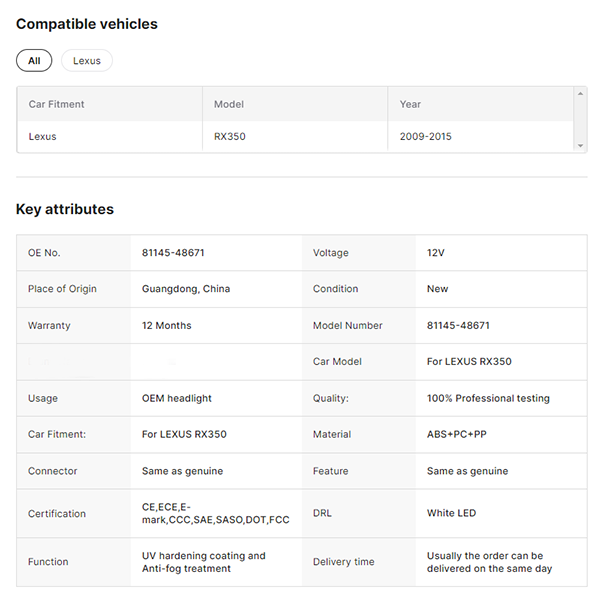This screenshot has width=600, height=600.
Task: Click the Key attributes heading
Action: (x=65, y=210)
